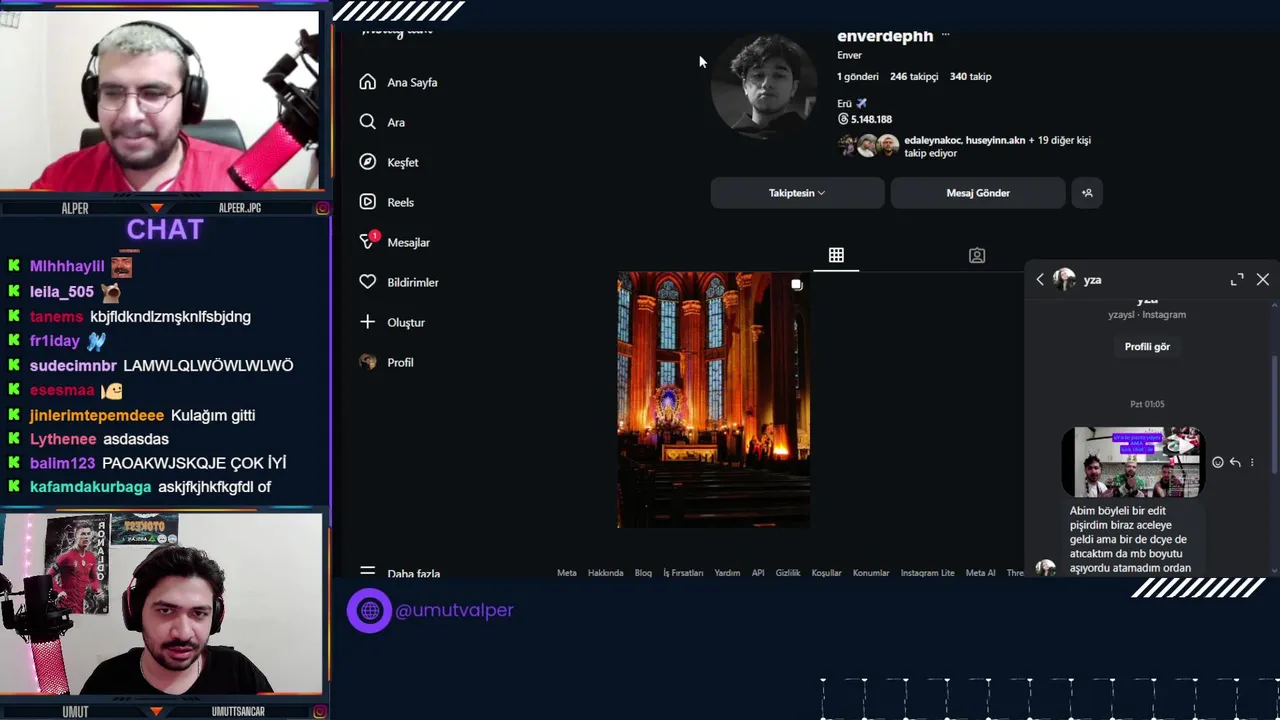Close the yza chat panel

click(1263, 280)
